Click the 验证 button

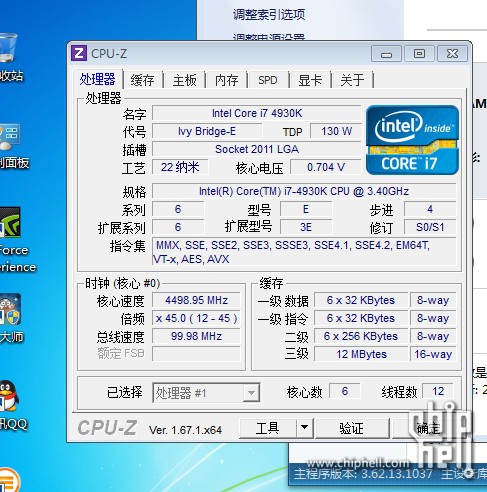coord(352,428)
